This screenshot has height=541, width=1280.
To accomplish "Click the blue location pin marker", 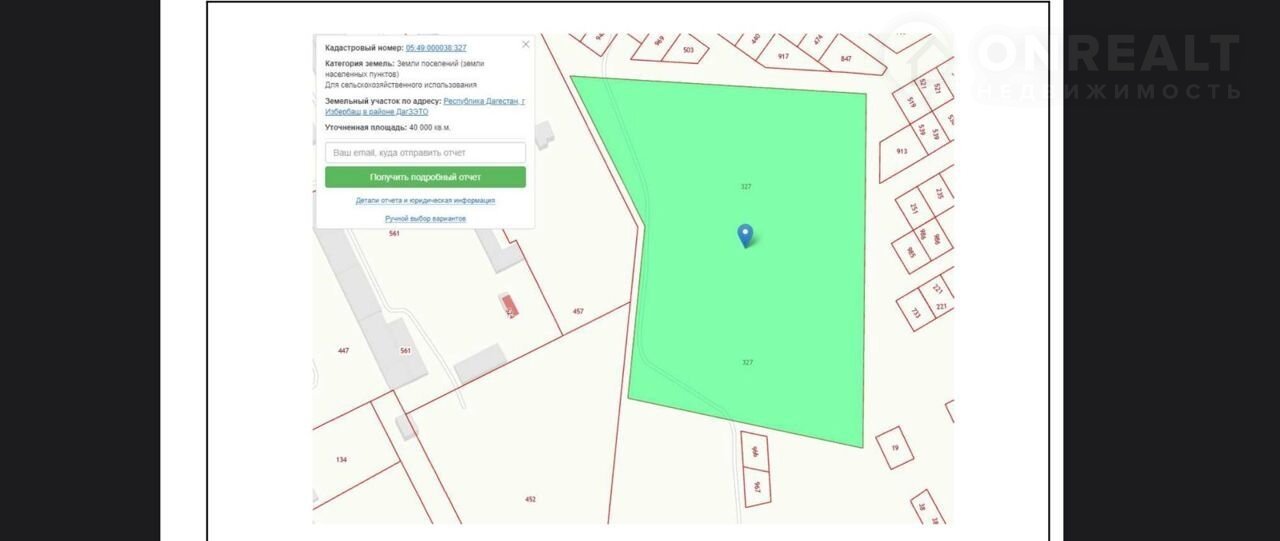I will tap(745, 235).
